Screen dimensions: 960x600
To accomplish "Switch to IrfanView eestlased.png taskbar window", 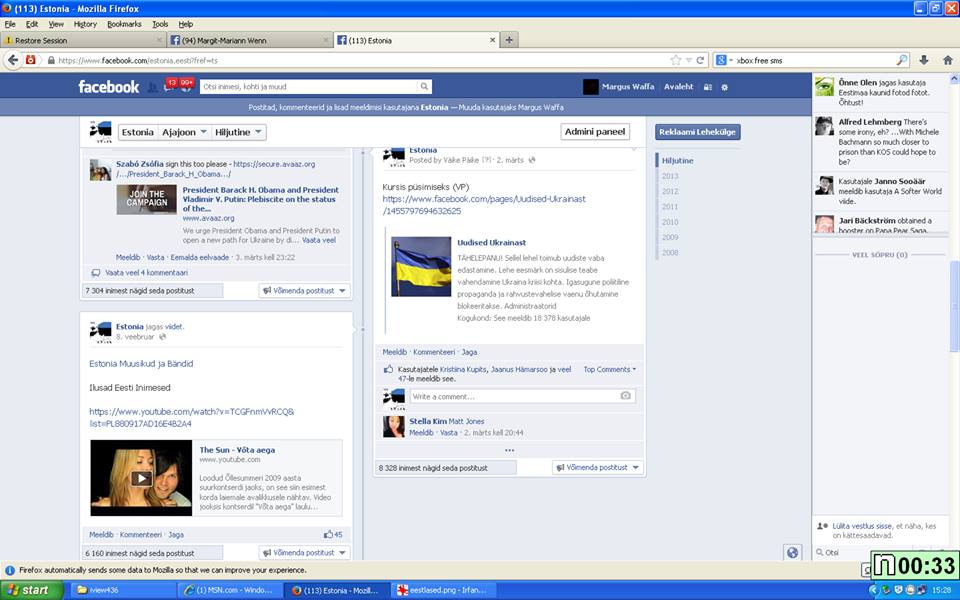I will [x=443, y=590].
